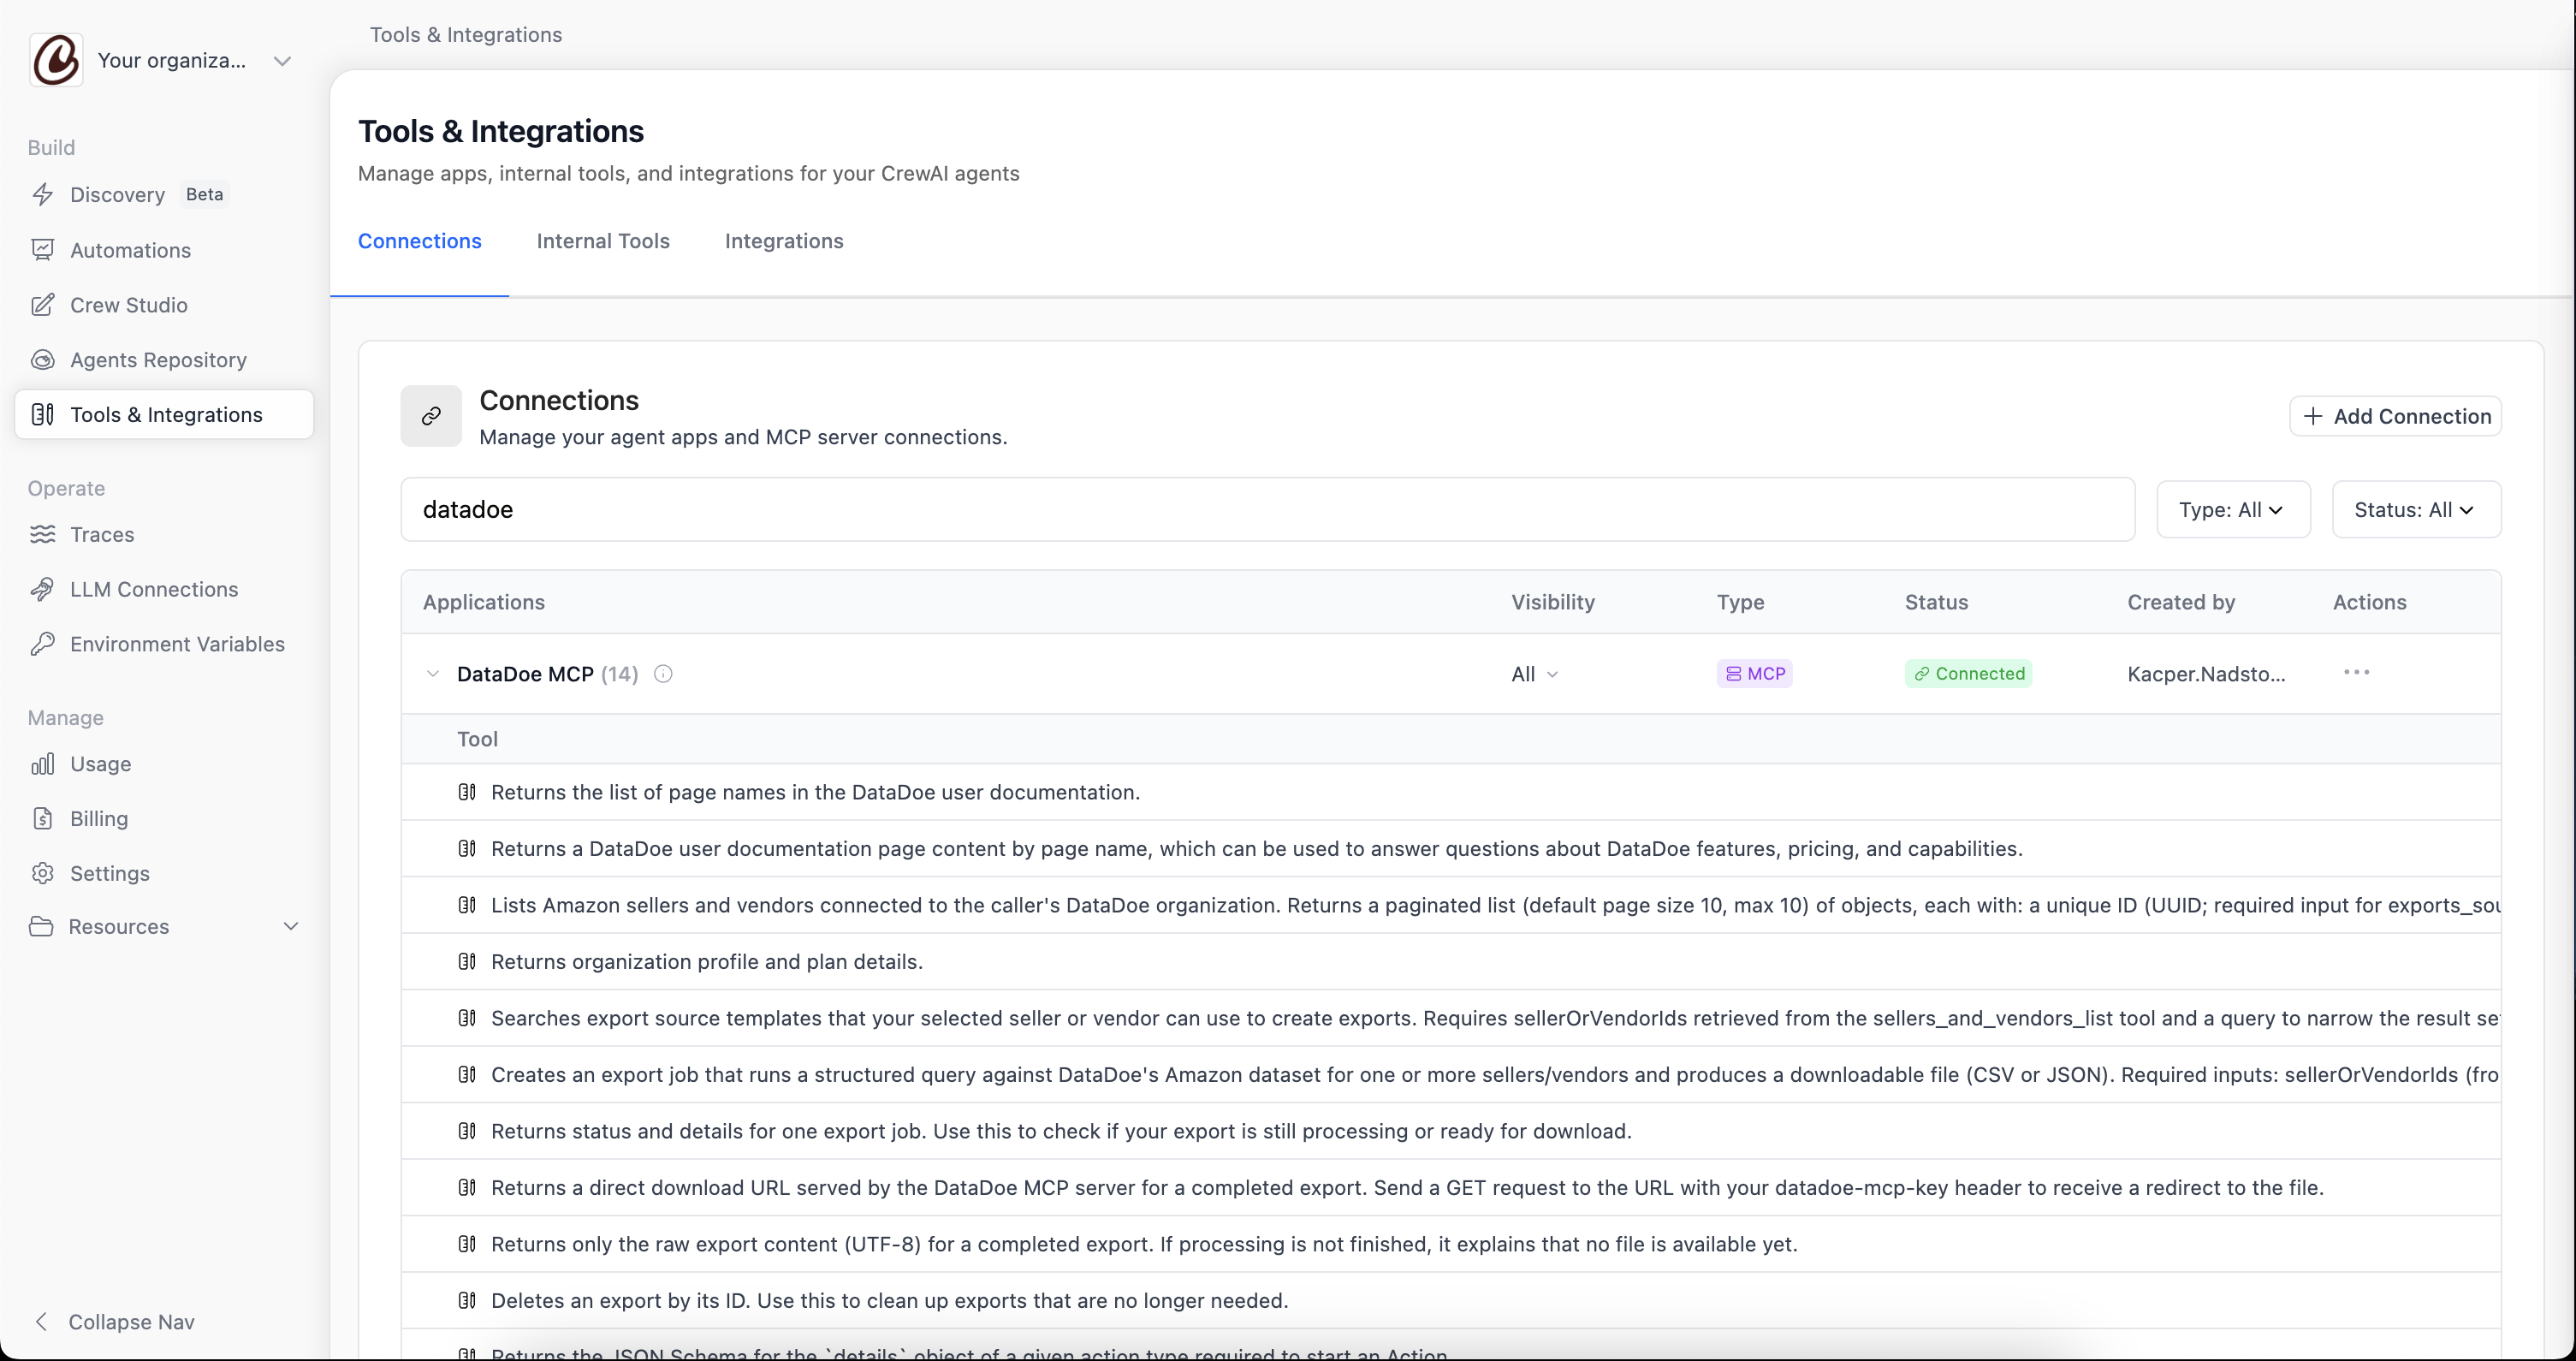Click icon beside 'Returns a direct download URL'

point(467,1188)
